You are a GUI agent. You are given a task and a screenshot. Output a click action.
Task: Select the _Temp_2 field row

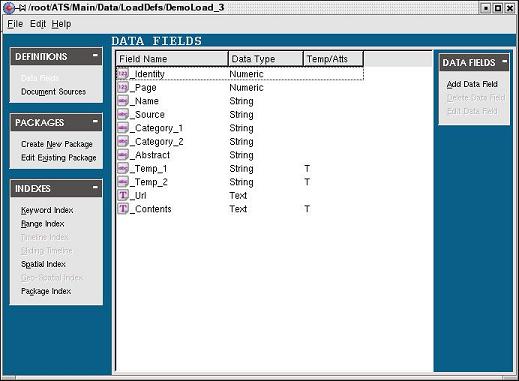click(x=240, y=182)
